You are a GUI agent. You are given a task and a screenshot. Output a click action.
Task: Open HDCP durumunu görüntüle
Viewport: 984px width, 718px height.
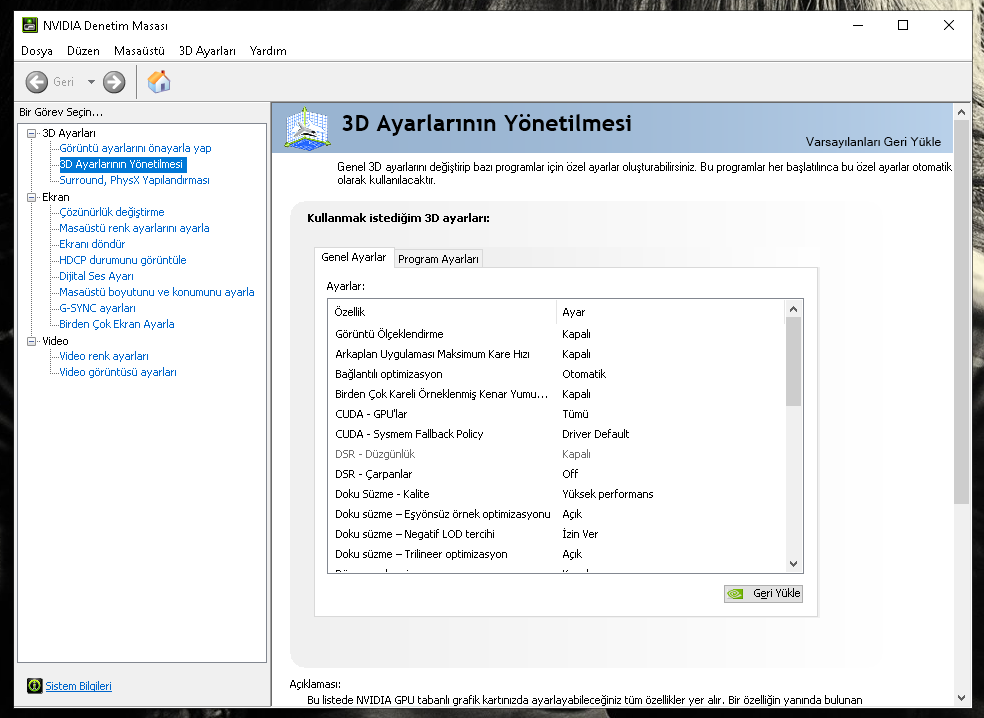tap(122, 260)
